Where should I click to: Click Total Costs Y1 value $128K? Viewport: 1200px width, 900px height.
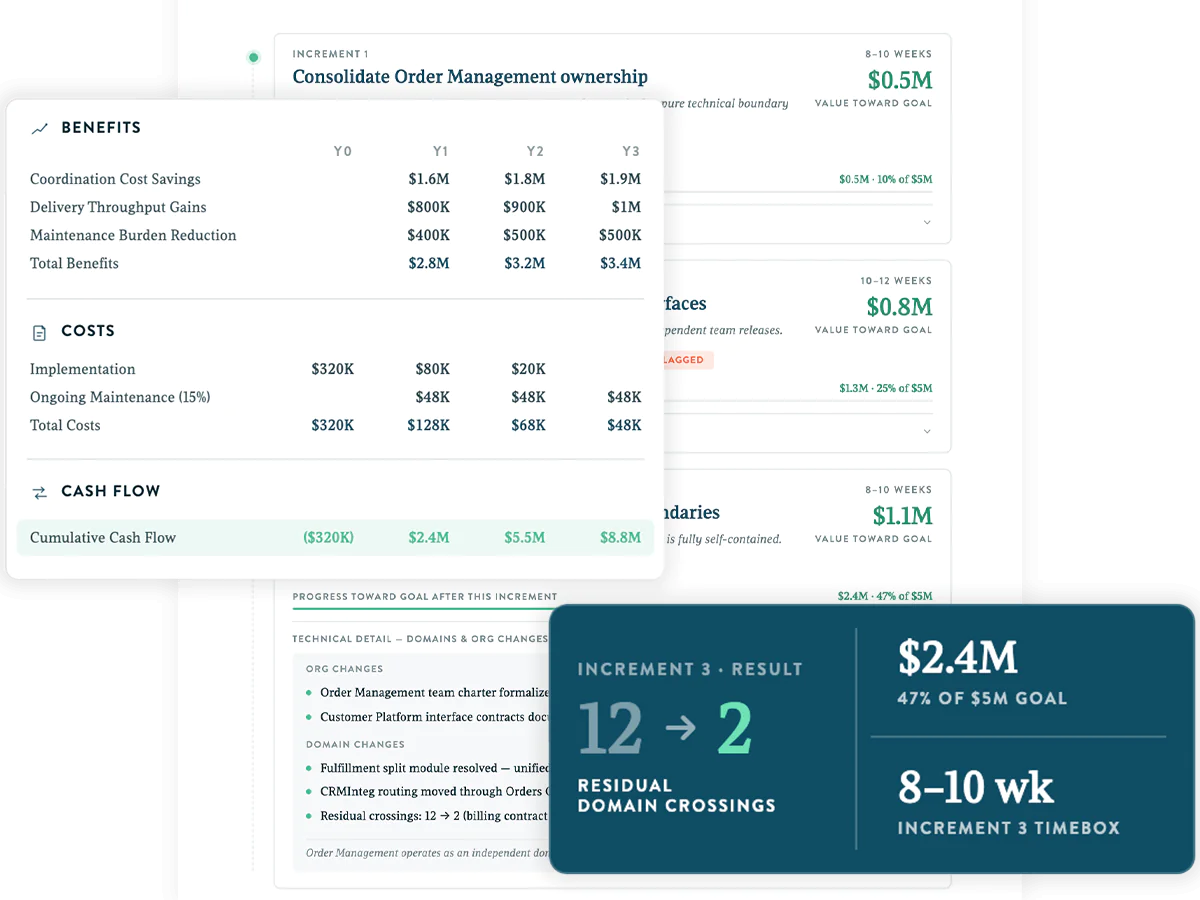[429, 425]
